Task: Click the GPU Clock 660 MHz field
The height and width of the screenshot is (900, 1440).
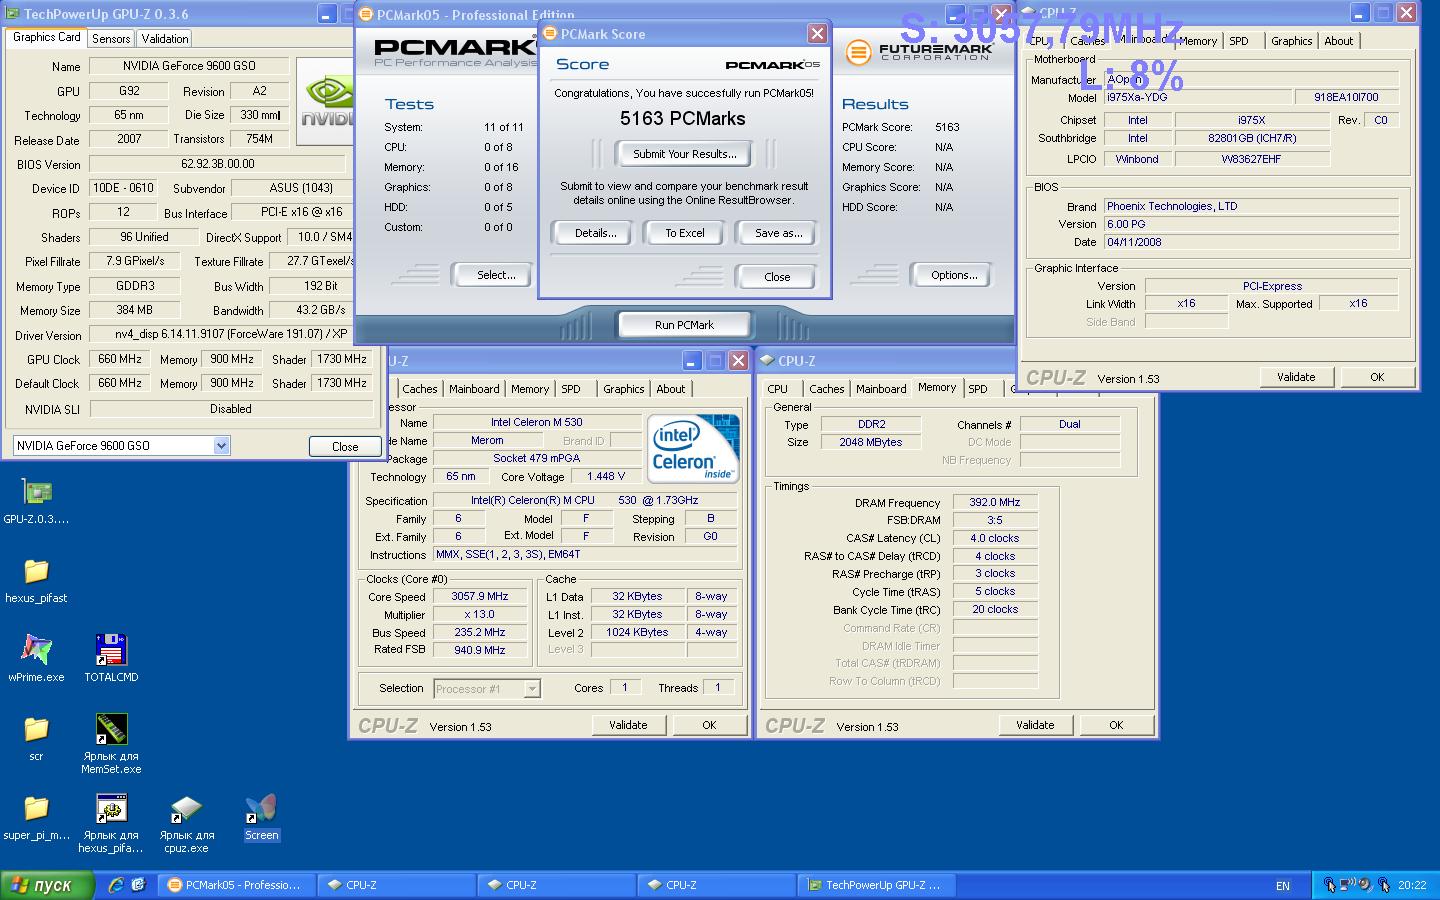Action: [120, 359]
